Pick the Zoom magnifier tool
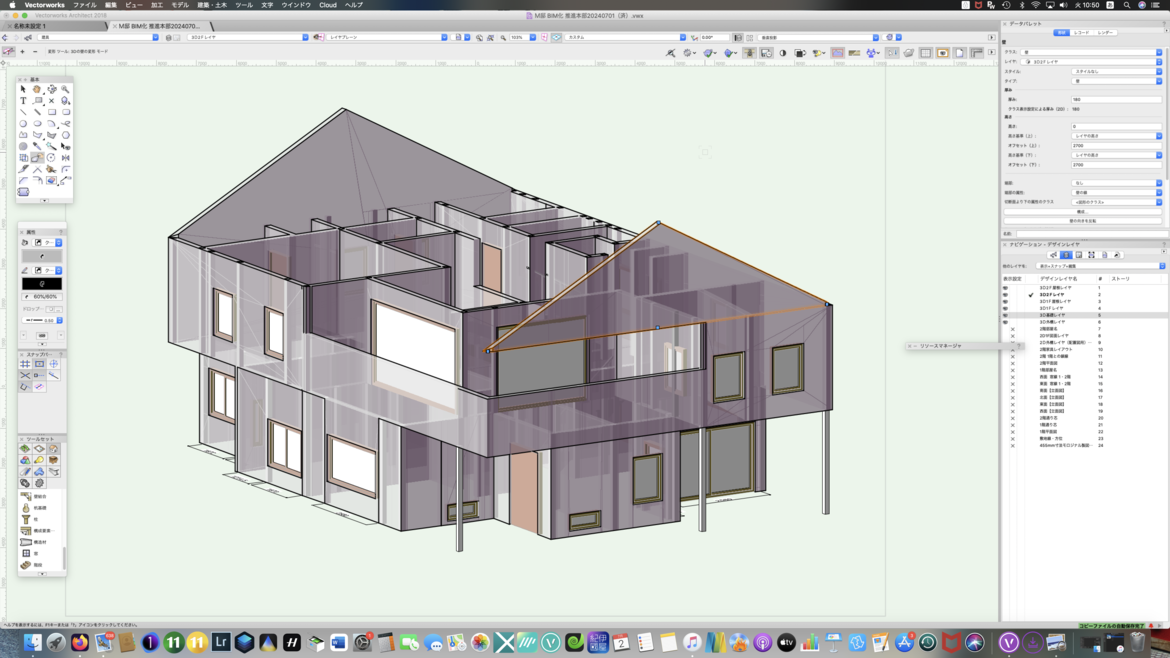 (65, 89)
